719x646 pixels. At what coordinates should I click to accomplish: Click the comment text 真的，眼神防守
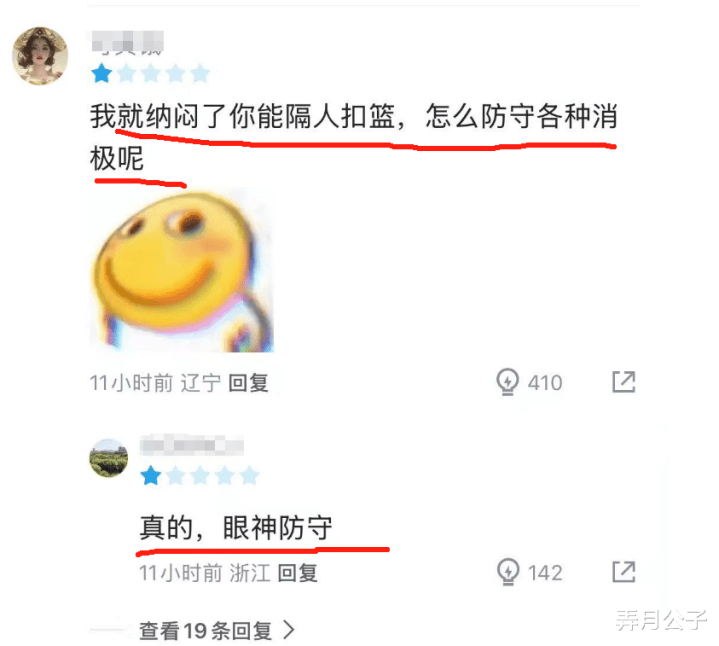pos(236,527)
